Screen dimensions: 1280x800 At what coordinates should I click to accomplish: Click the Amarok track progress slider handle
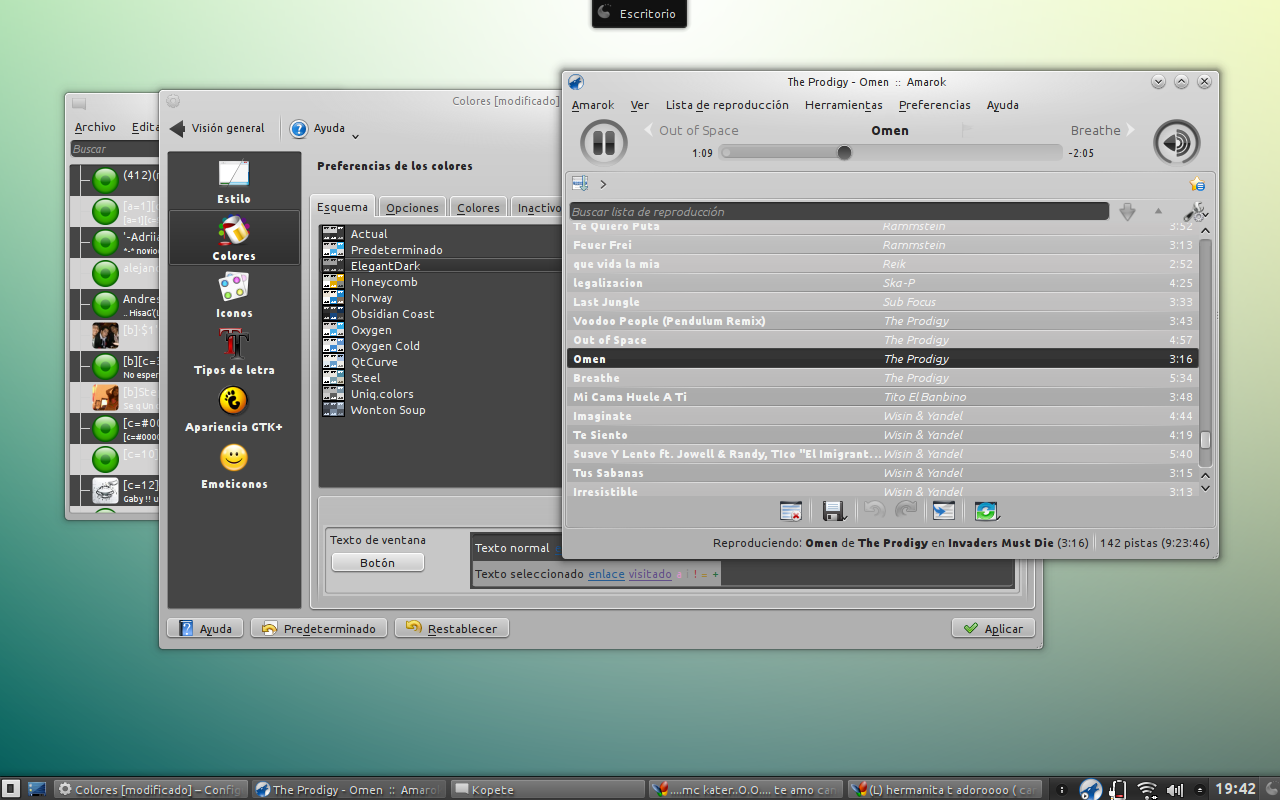[844, 153]
